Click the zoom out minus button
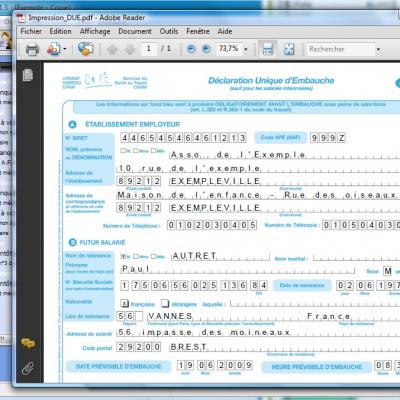Image resolution: width=400 pixels, height=400 pixels. (191, 49)
